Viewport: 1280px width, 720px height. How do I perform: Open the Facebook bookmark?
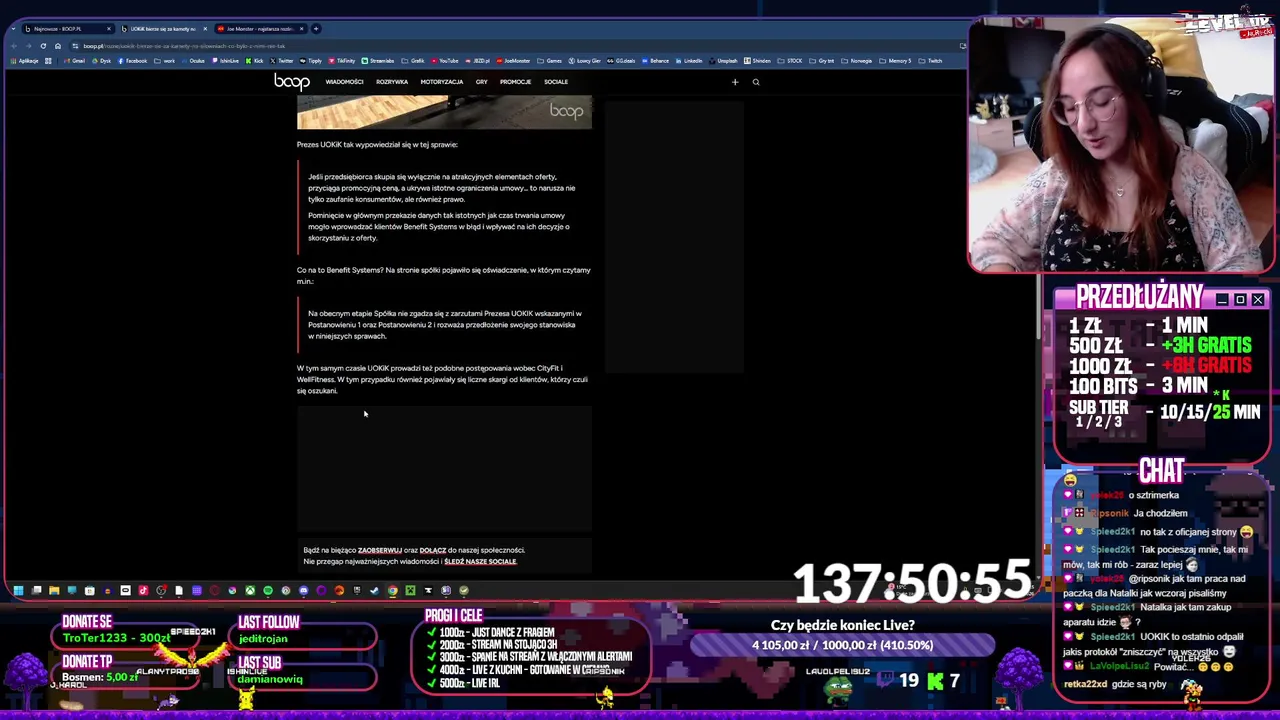coord(132,61)
